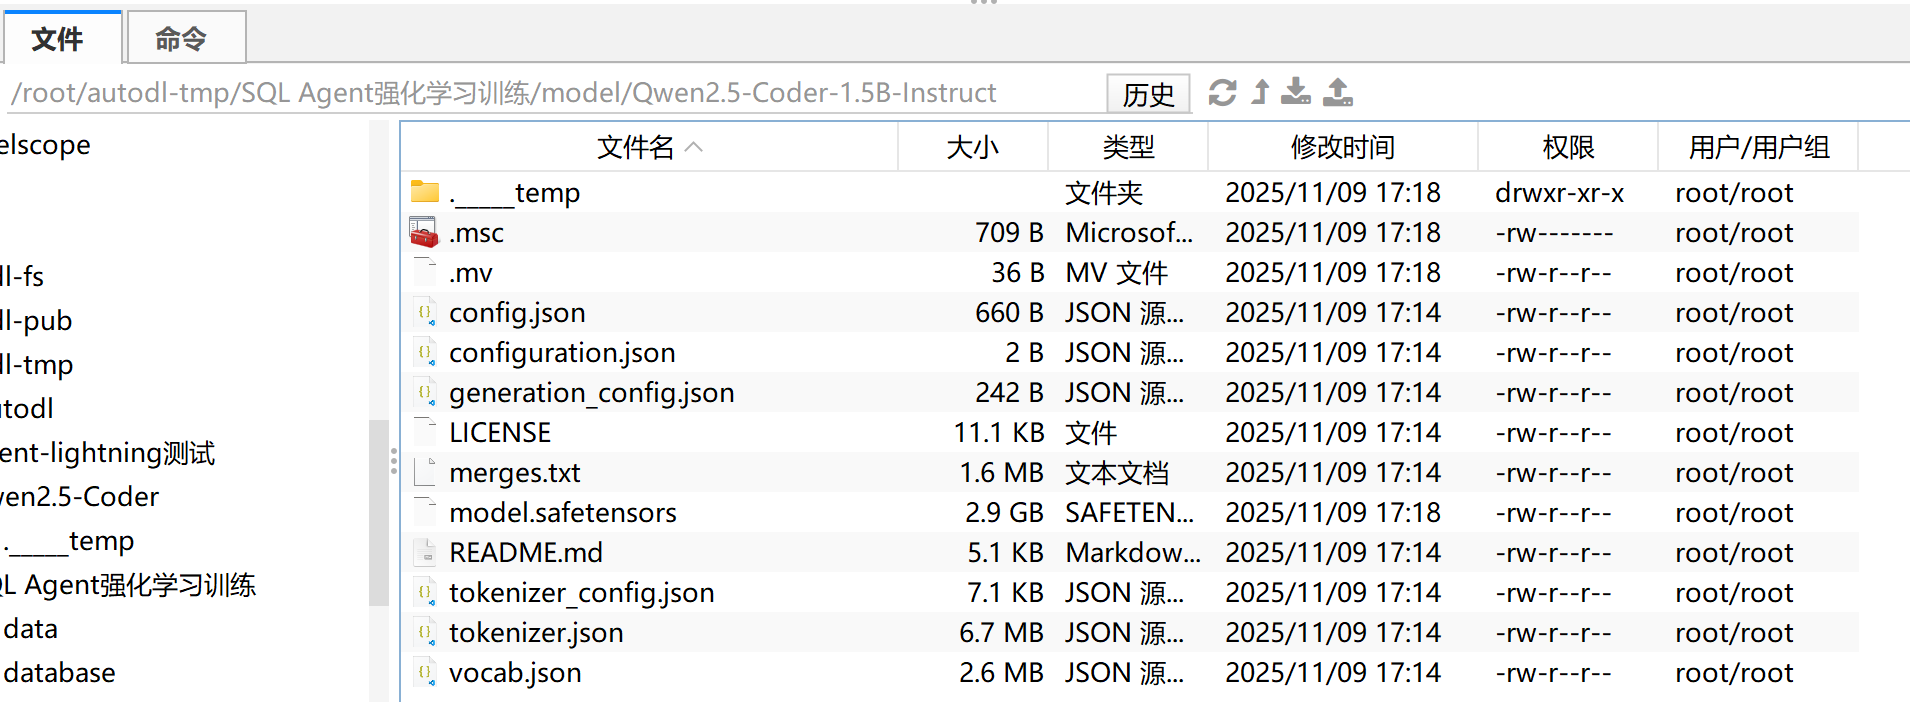The image size is (1910, 702).
Task: Open the .____temp folder in file list
Action: tap(514, 192)
